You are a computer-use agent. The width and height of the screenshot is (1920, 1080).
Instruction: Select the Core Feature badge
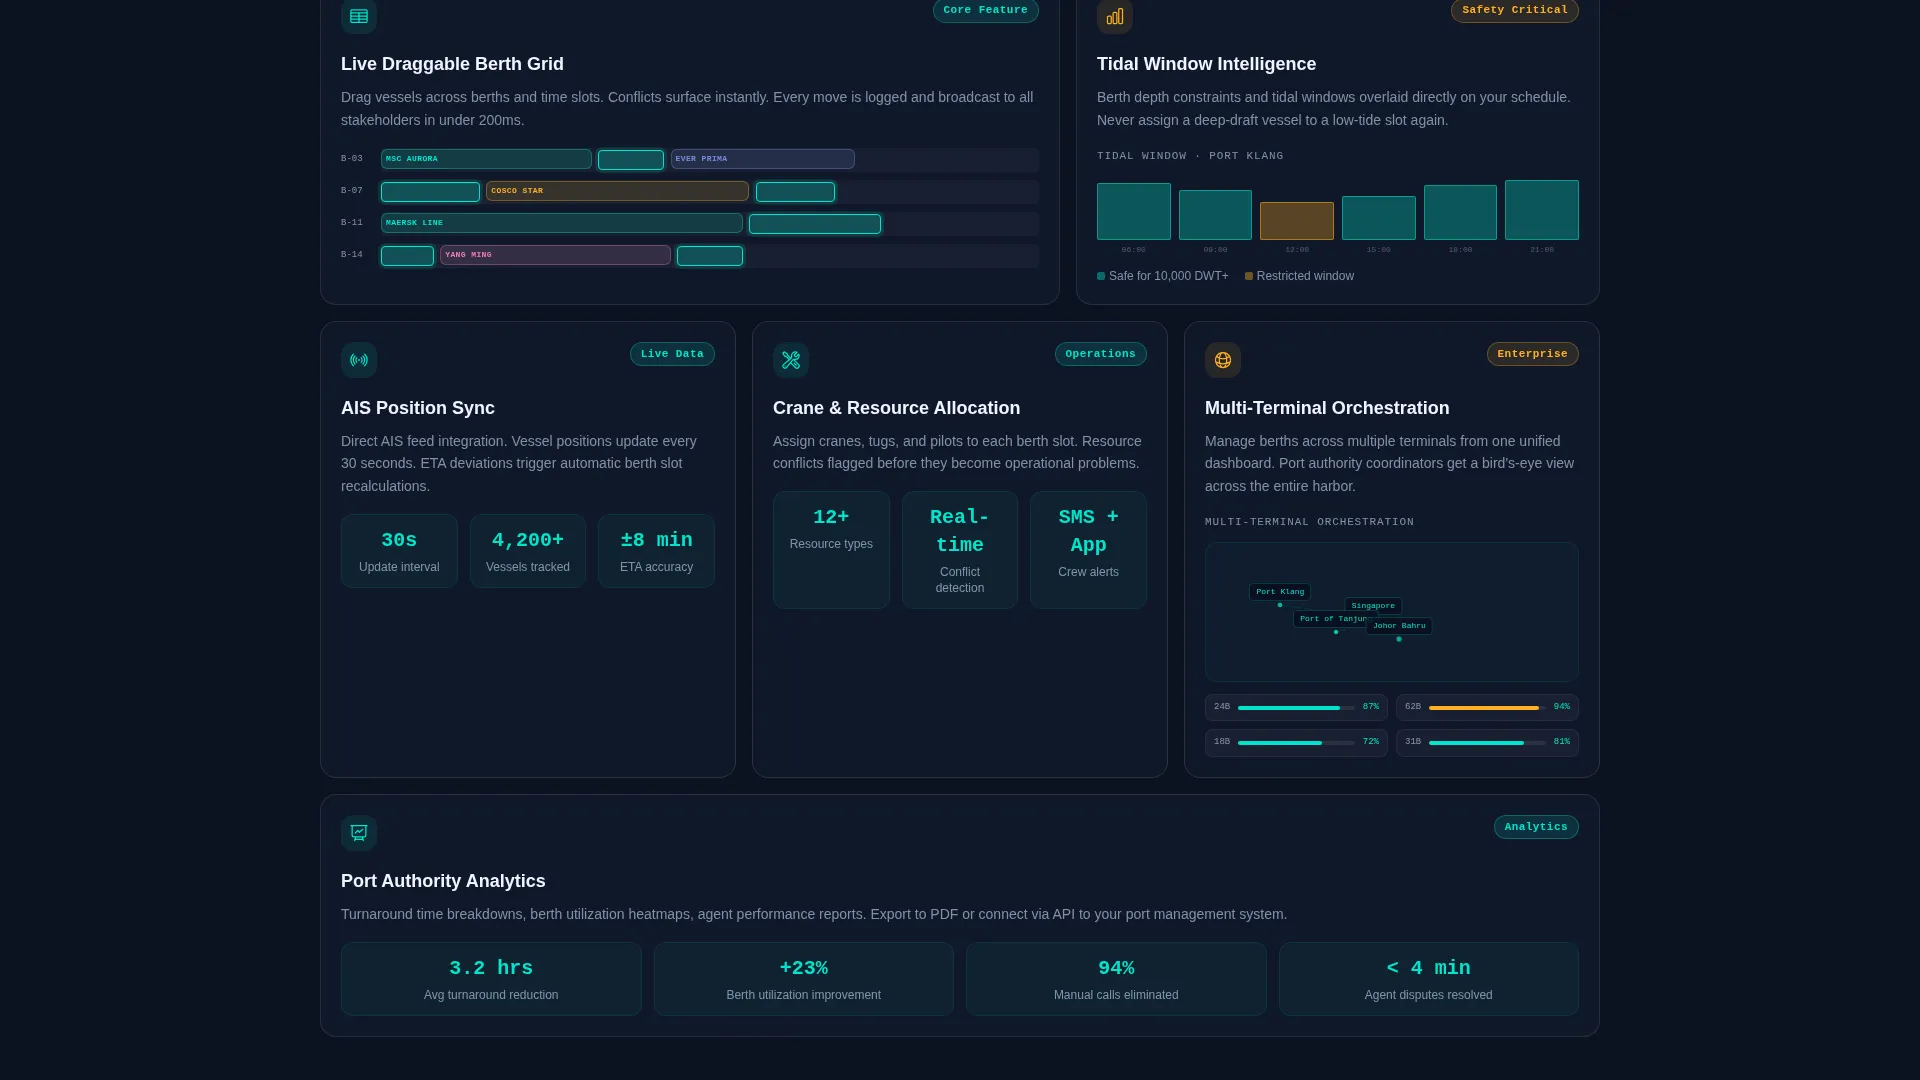[x=985, y=10]
